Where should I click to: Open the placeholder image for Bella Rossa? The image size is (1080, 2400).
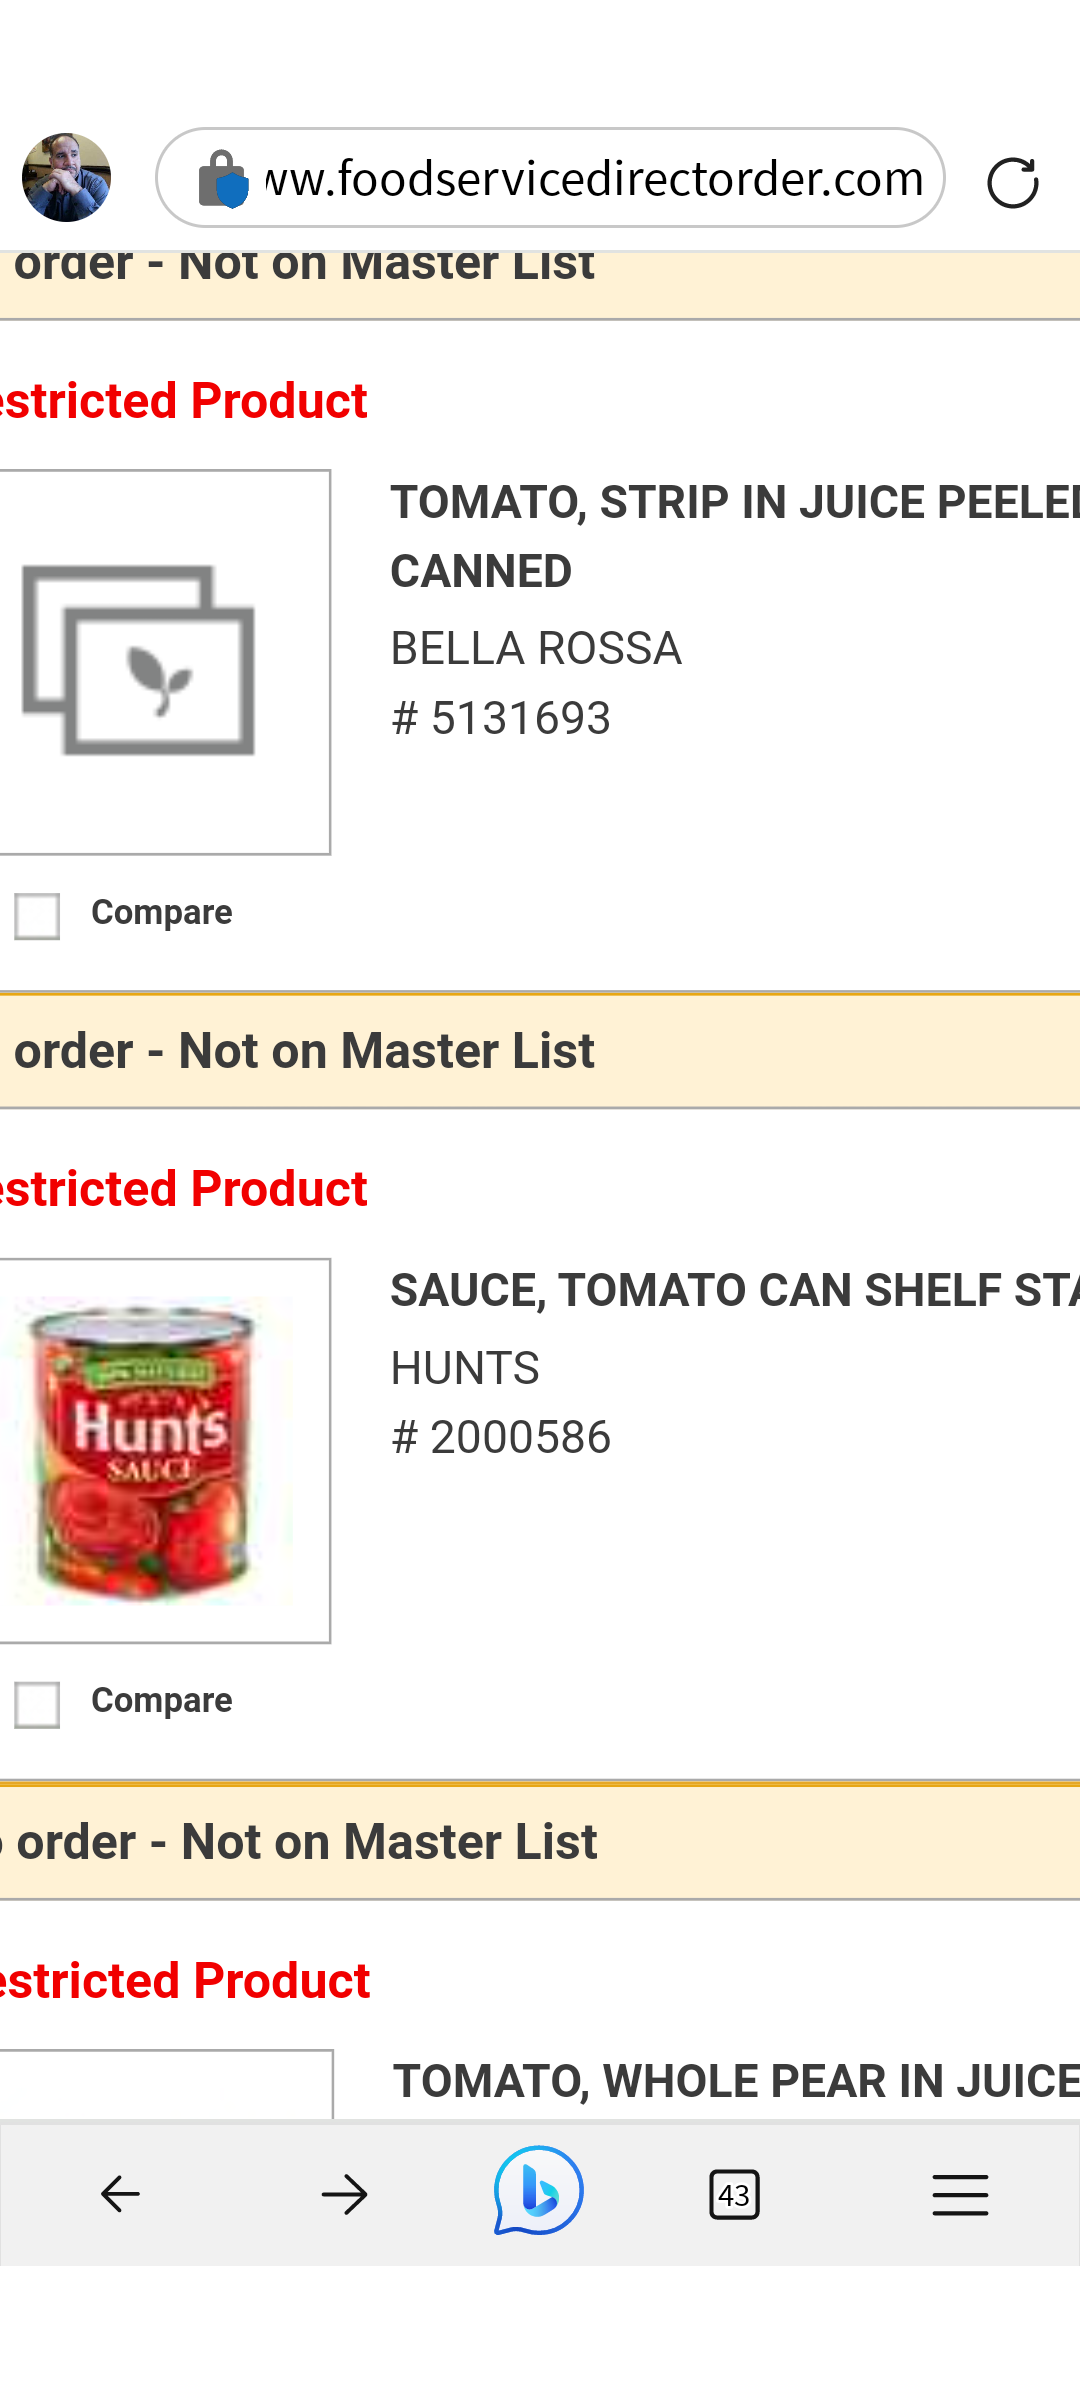pyautogui.click(x=163, y=662)
